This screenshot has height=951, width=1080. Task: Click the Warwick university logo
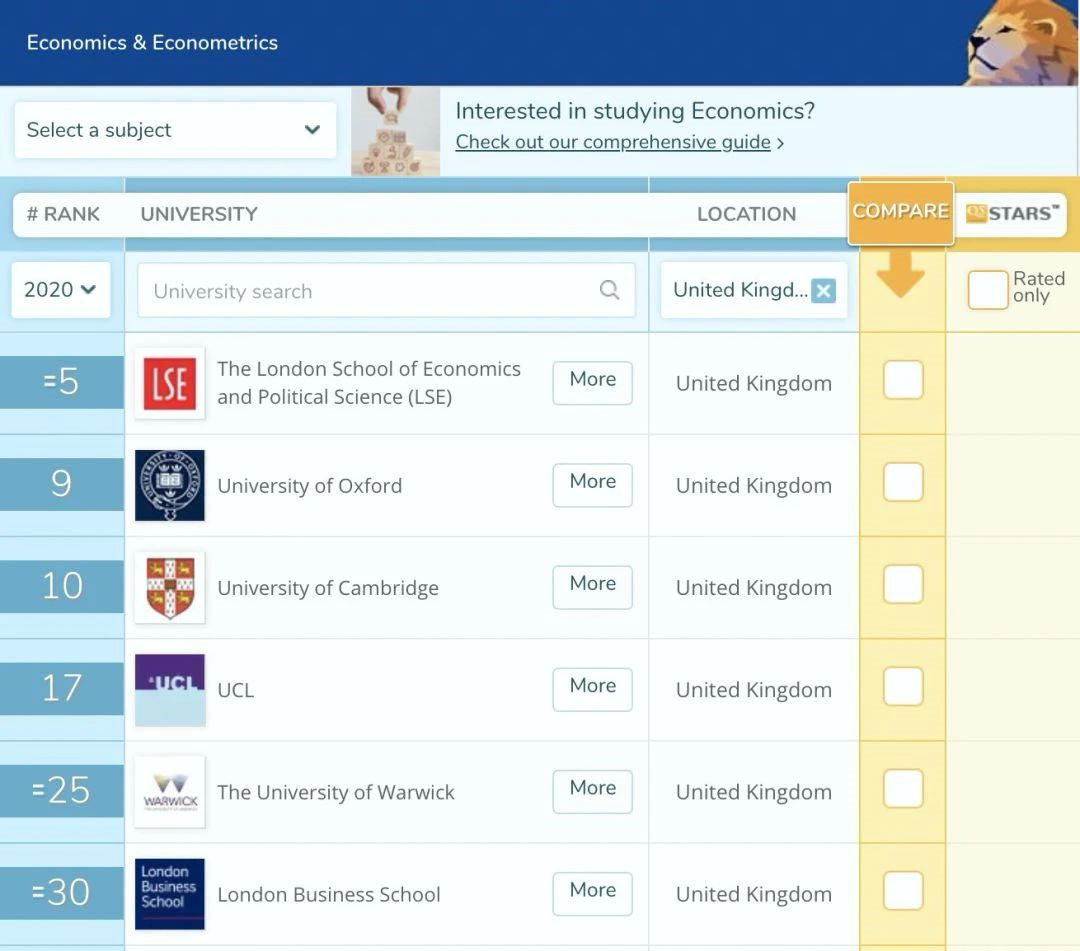coord(169,791)
